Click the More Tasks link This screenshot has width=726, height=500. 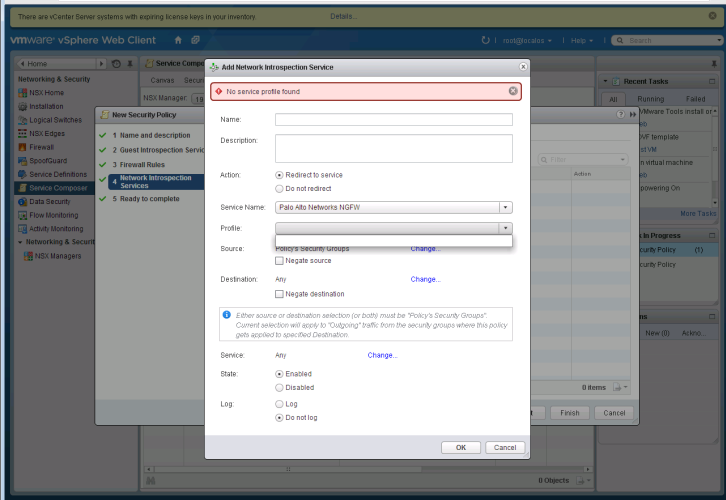(x=698, y=213)
